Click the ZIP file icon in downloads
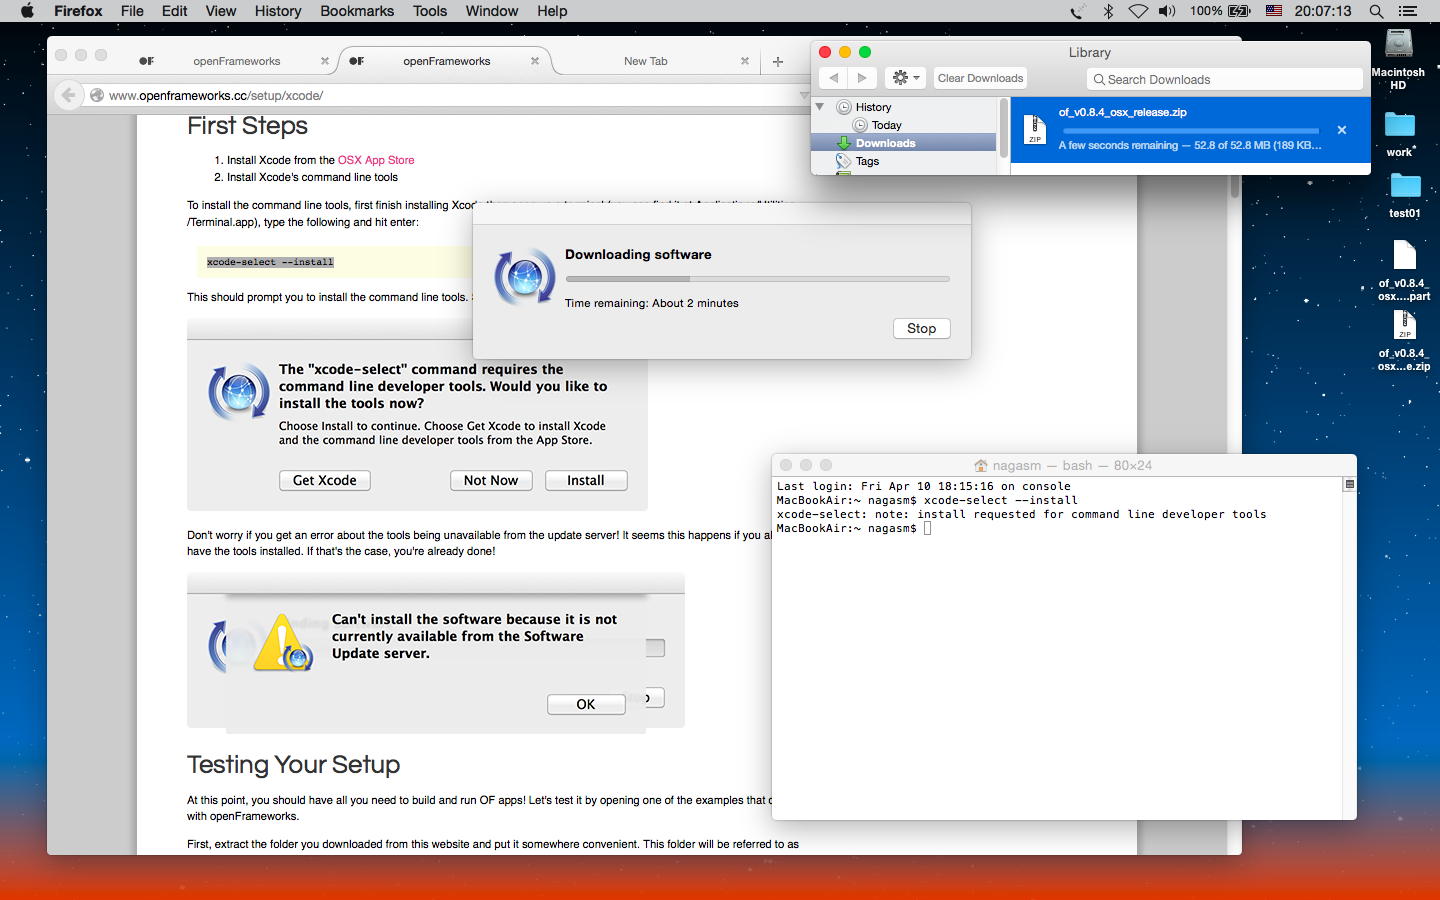This screenshot has width=1440, height=900. click(1035, 129)
